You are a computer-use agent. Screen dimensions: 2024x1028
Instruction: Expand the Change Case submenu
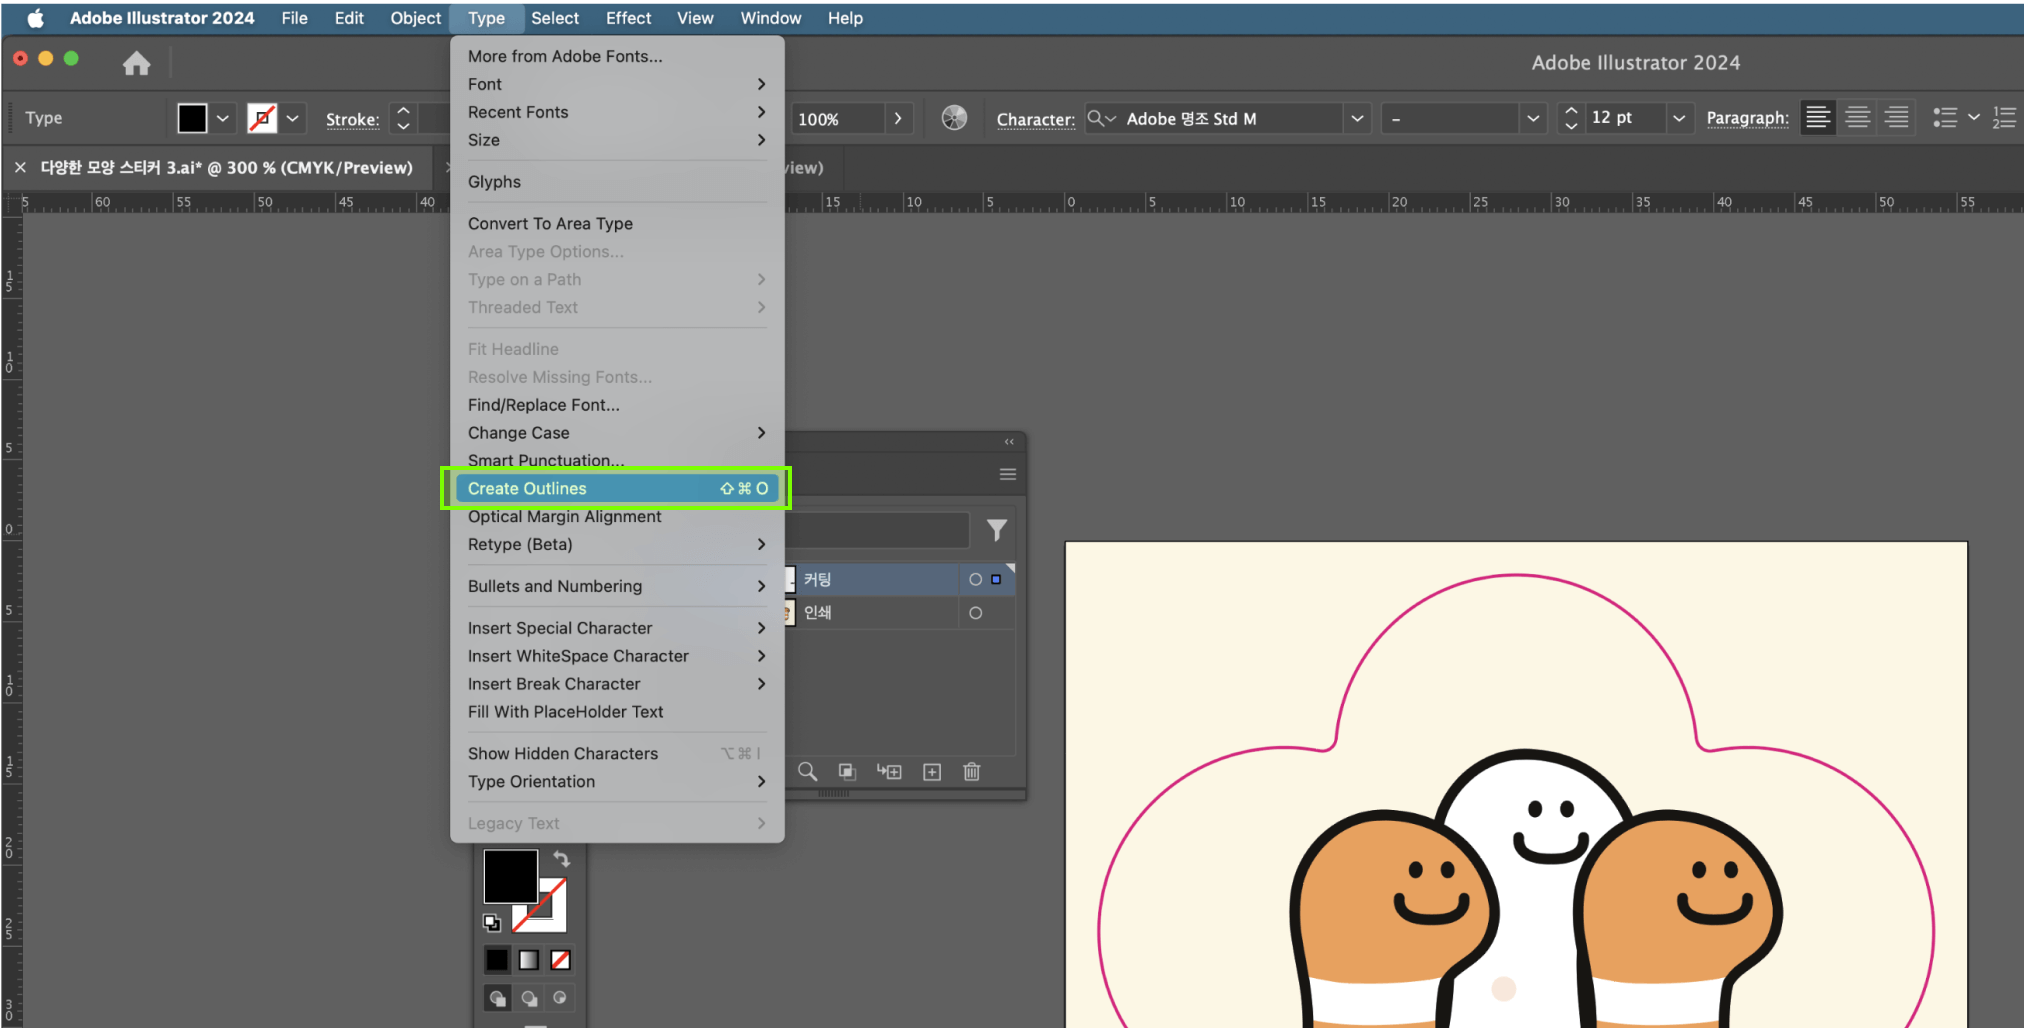761,433
